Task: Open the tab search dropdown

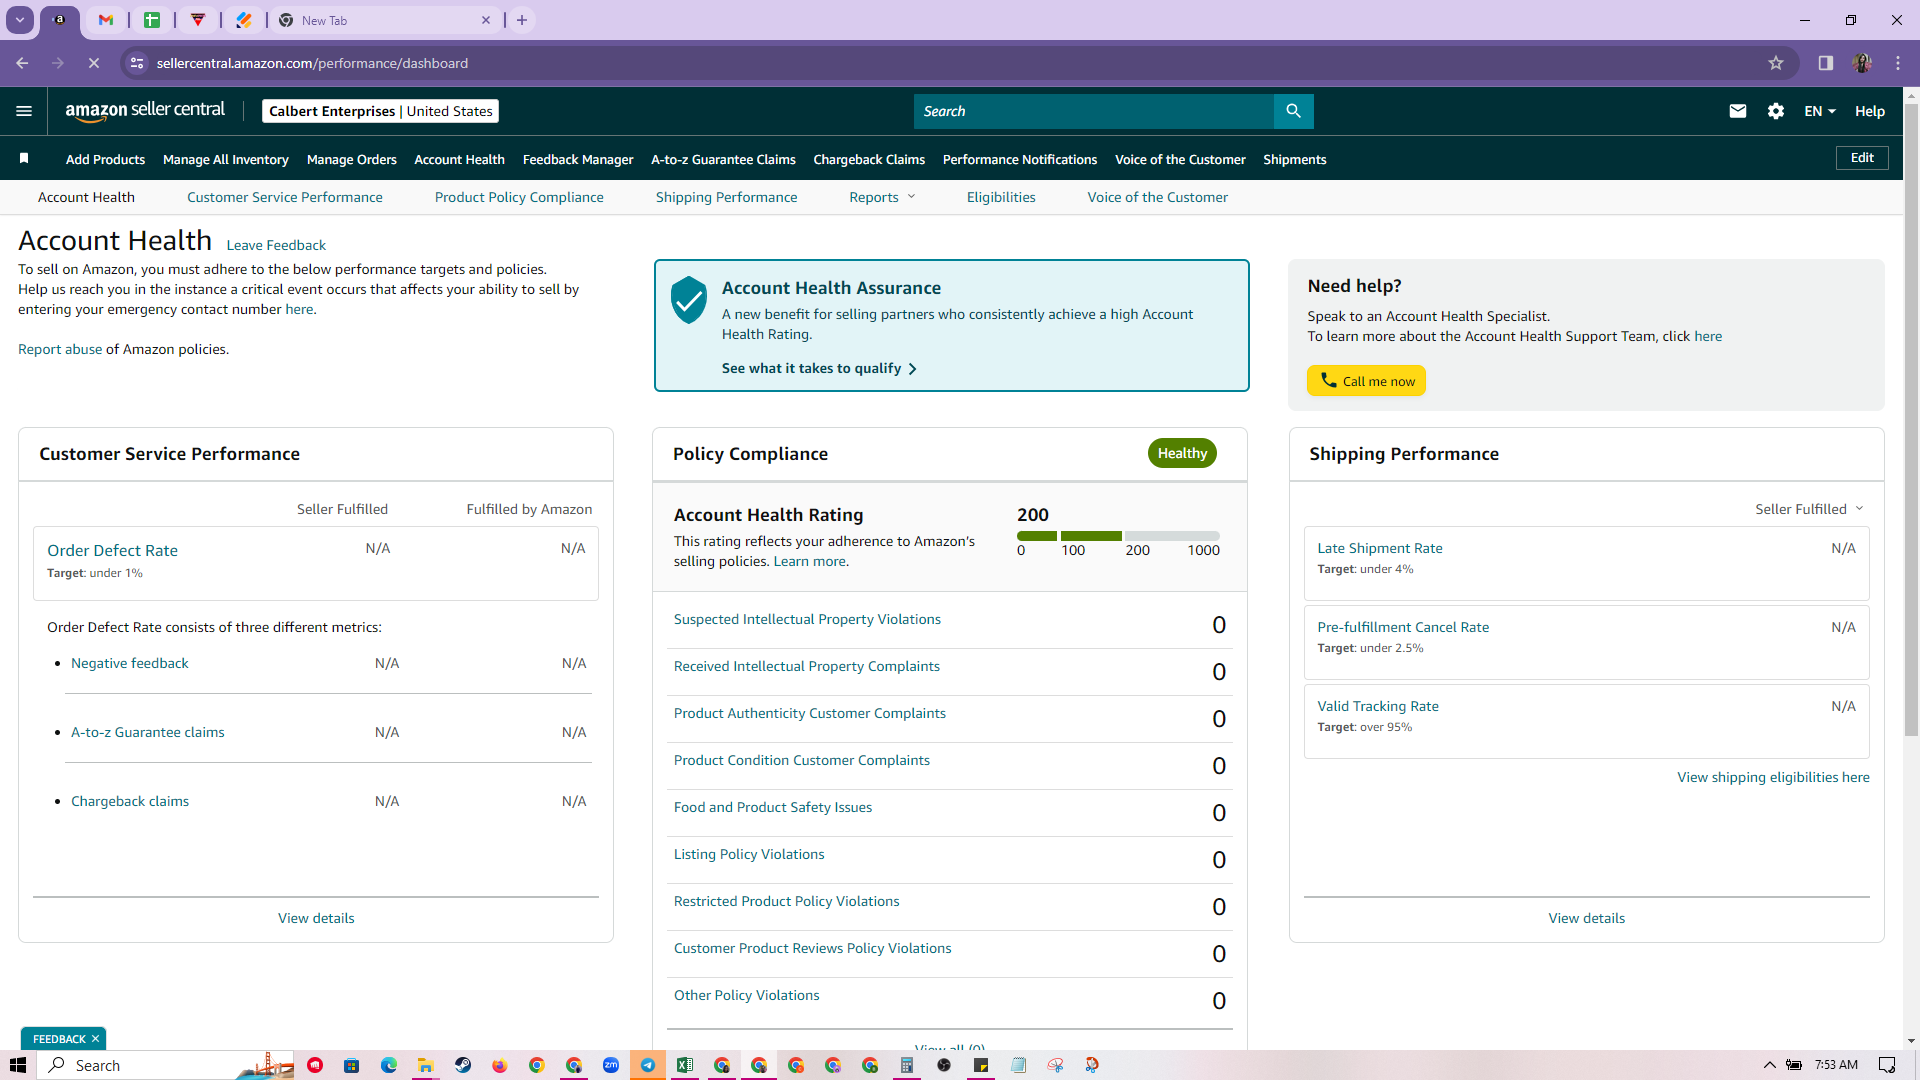Action: [x=20, y=20]
